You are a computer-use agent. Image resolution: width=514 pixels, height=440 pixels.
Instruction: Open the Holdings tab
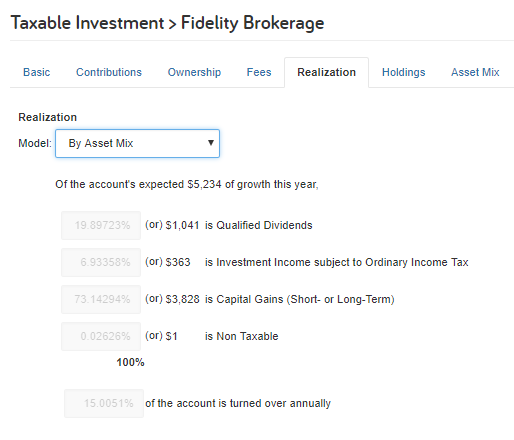click(403, 72)
